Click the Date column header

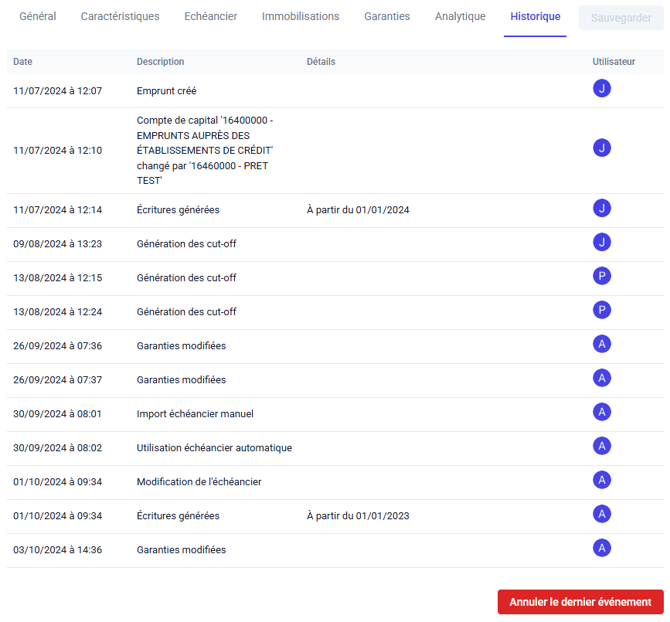[x=23, y=62]
